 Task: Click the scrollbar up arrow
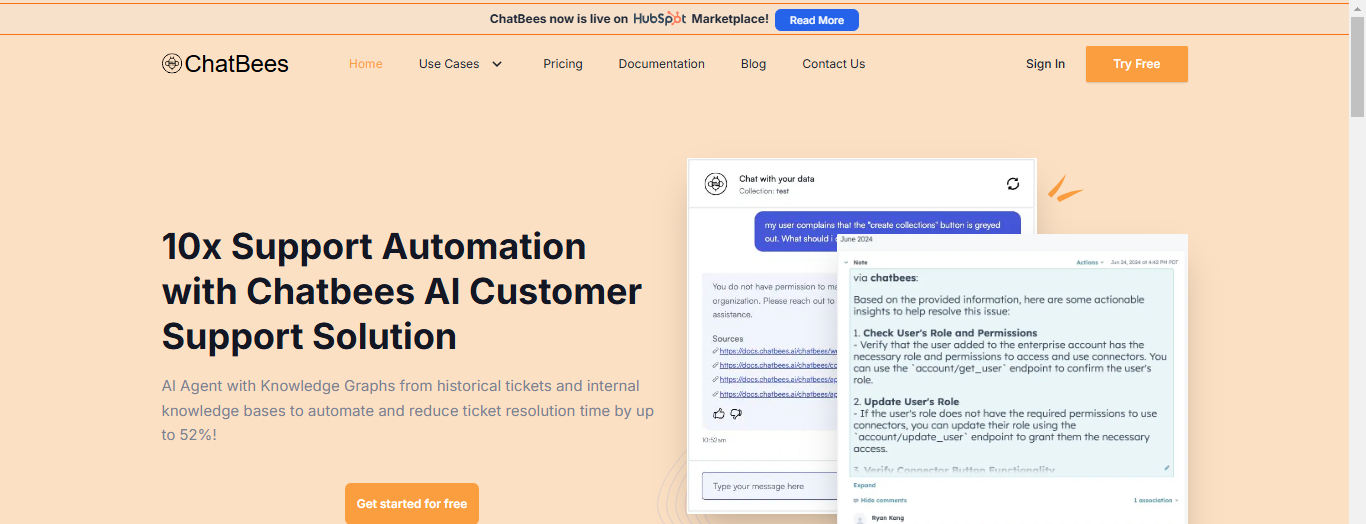pos(1357,8)
